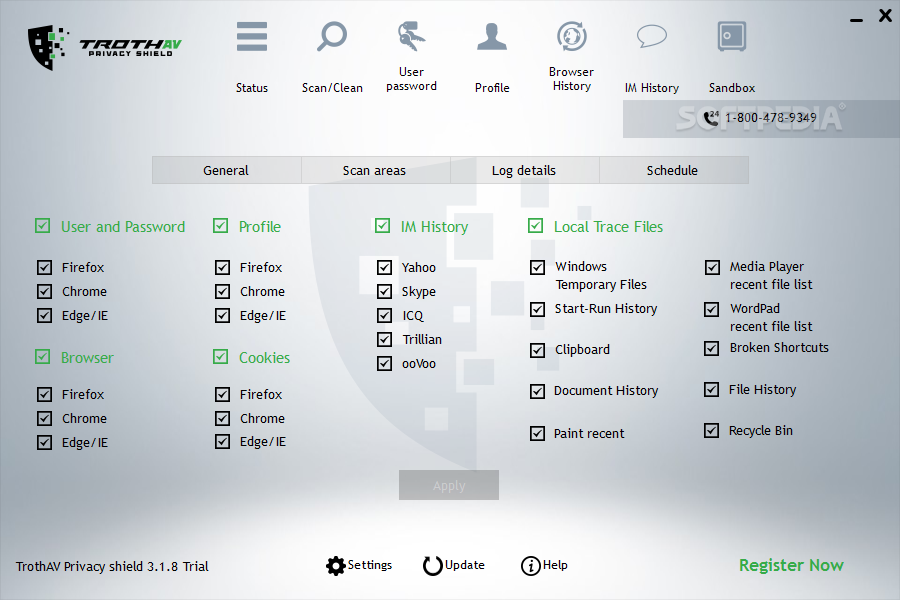Click the TrothAV Privacy Shield logo

(106, 47)
